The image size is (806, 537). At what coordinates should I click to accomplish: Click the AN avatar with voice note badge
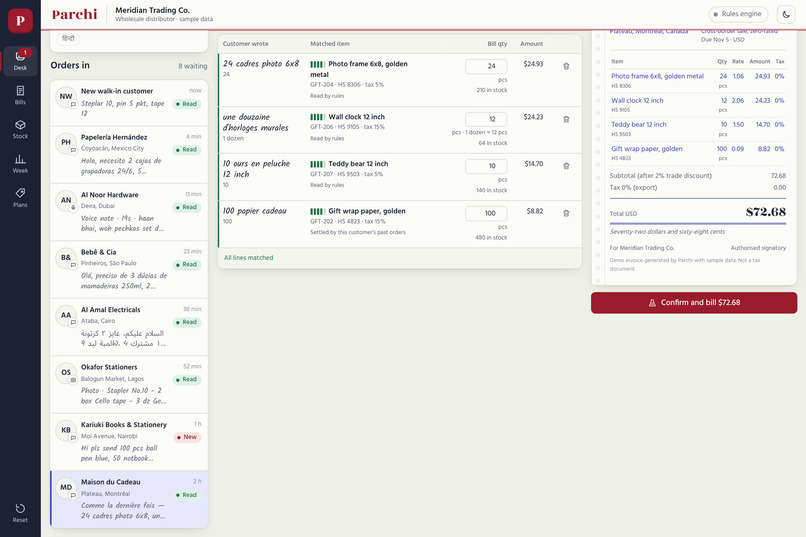click(66, 200)
